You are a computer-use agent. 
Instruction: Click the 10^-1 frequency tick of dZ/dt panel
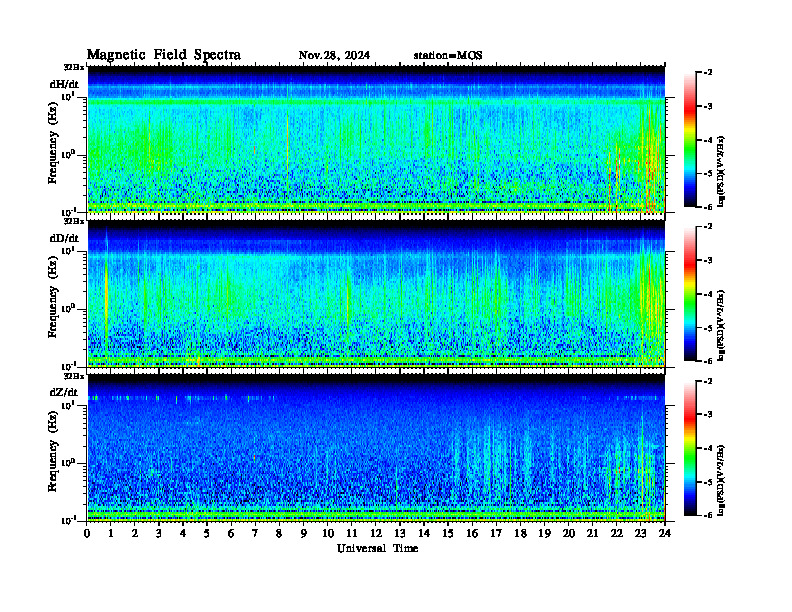pyautogui.click(x=68, y=520)
